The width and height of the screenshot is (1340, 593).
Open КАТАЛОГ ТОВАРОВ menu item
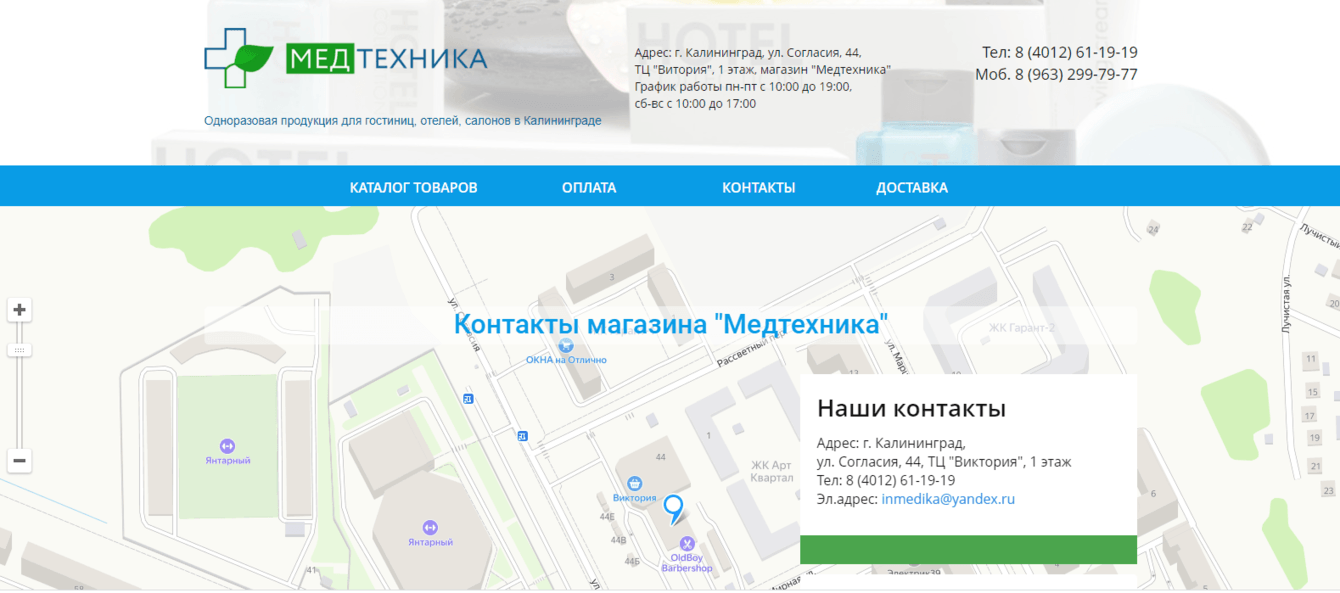[x=413, y=187]
